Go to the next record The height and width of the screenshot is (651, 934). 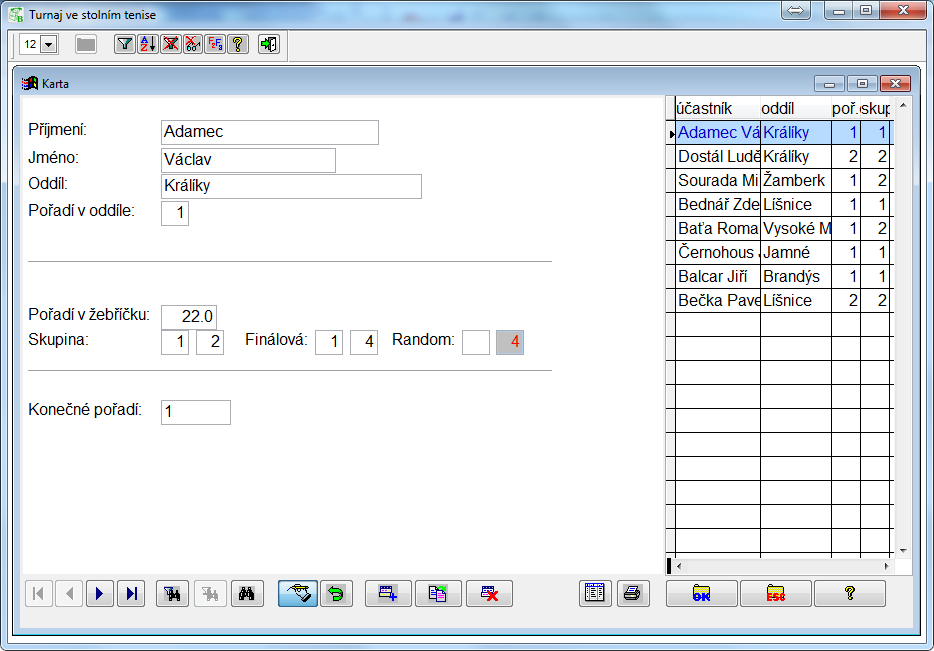99,593
